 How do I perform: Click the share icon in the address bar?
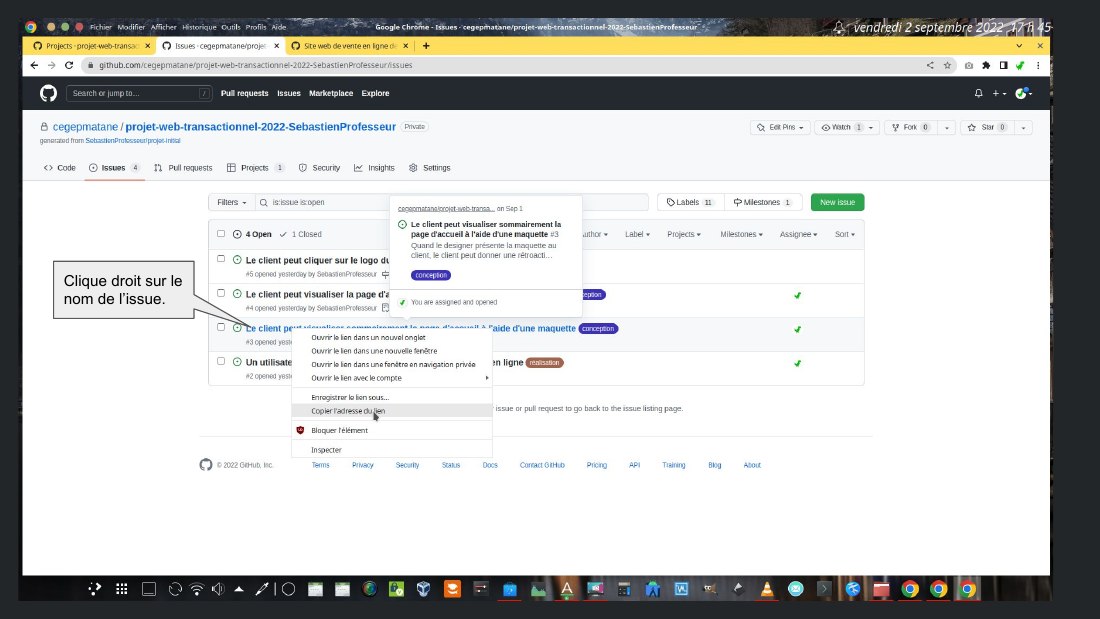(x=930, y=65)
